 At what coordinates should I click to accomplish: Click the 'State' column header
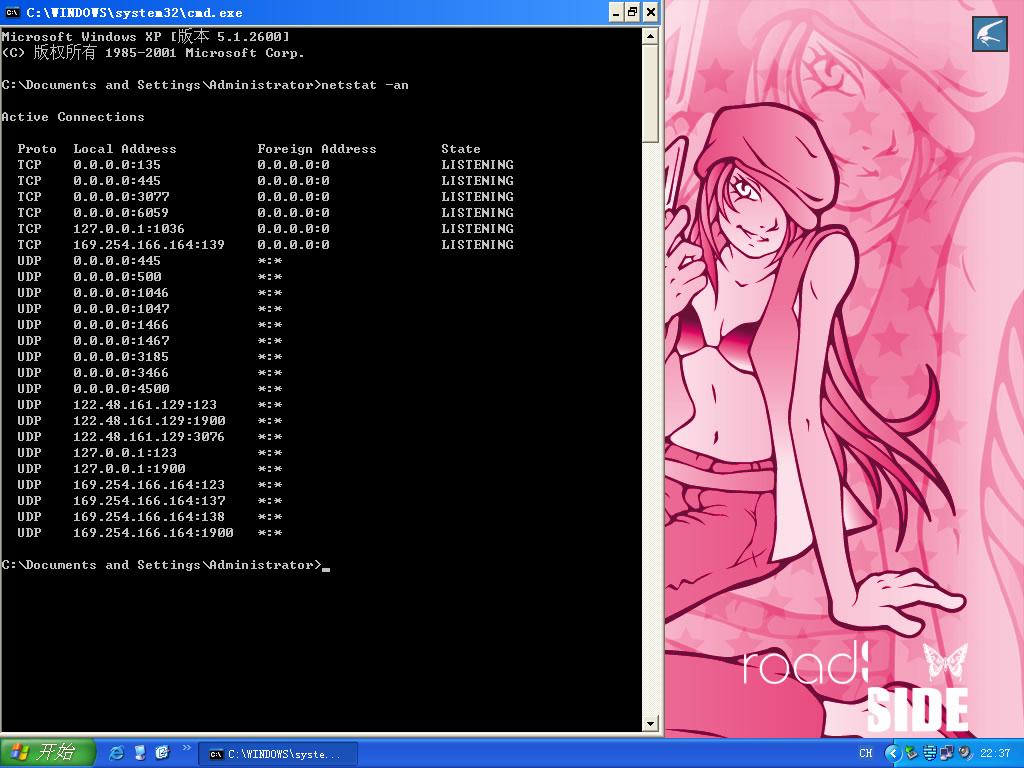click(x=461, y=149)
